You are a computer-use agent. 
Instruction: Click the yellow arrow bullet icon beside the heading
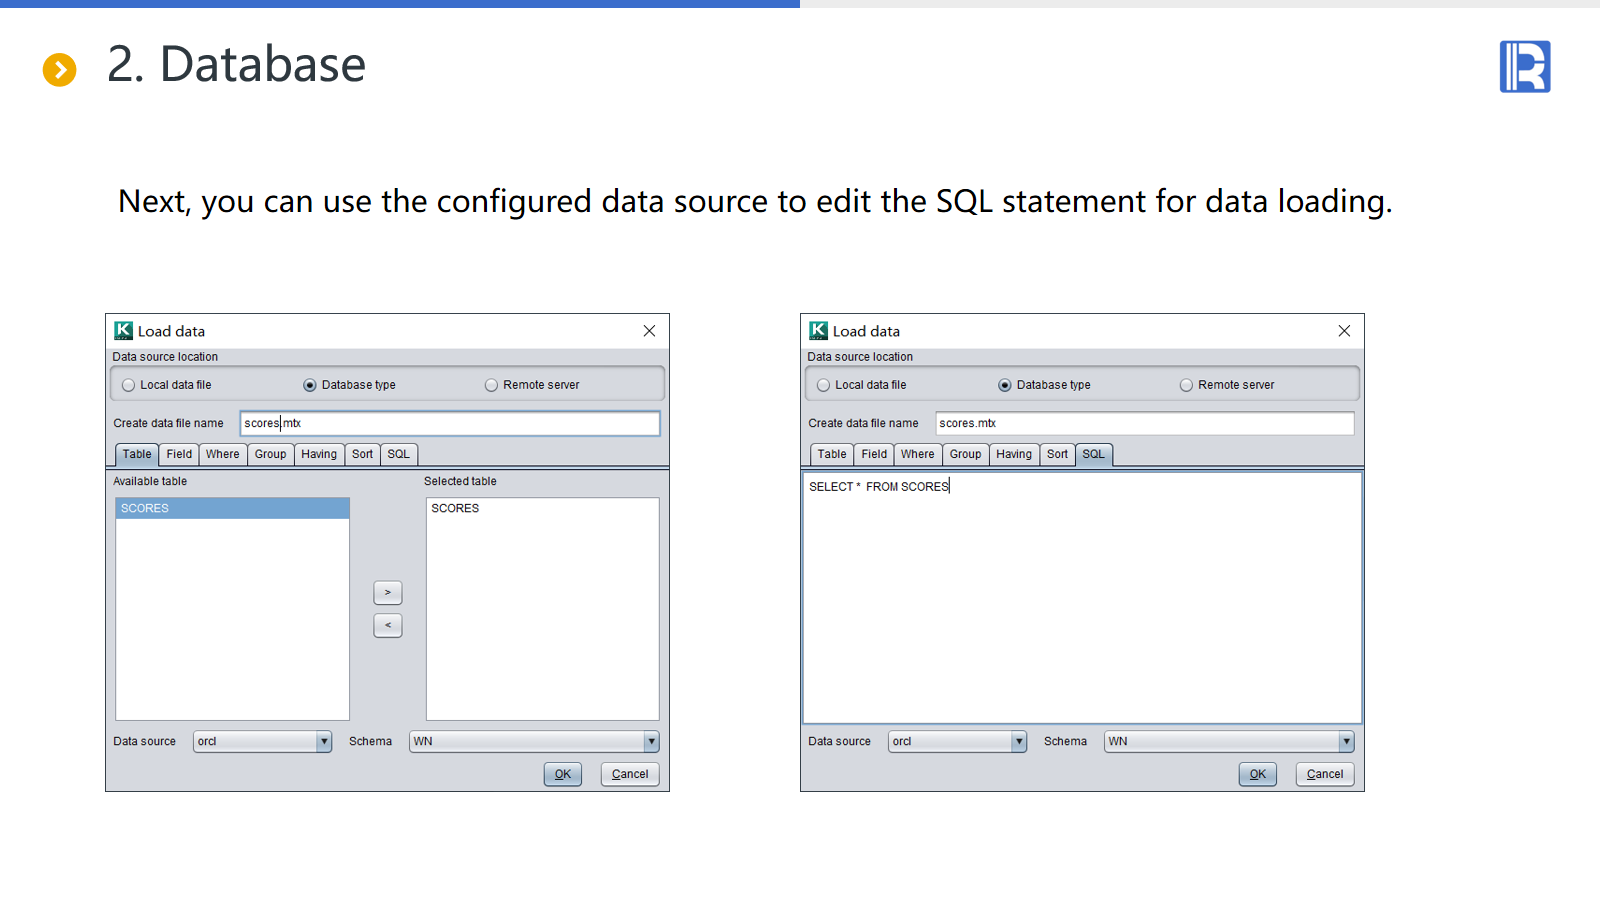click(60, 69)
